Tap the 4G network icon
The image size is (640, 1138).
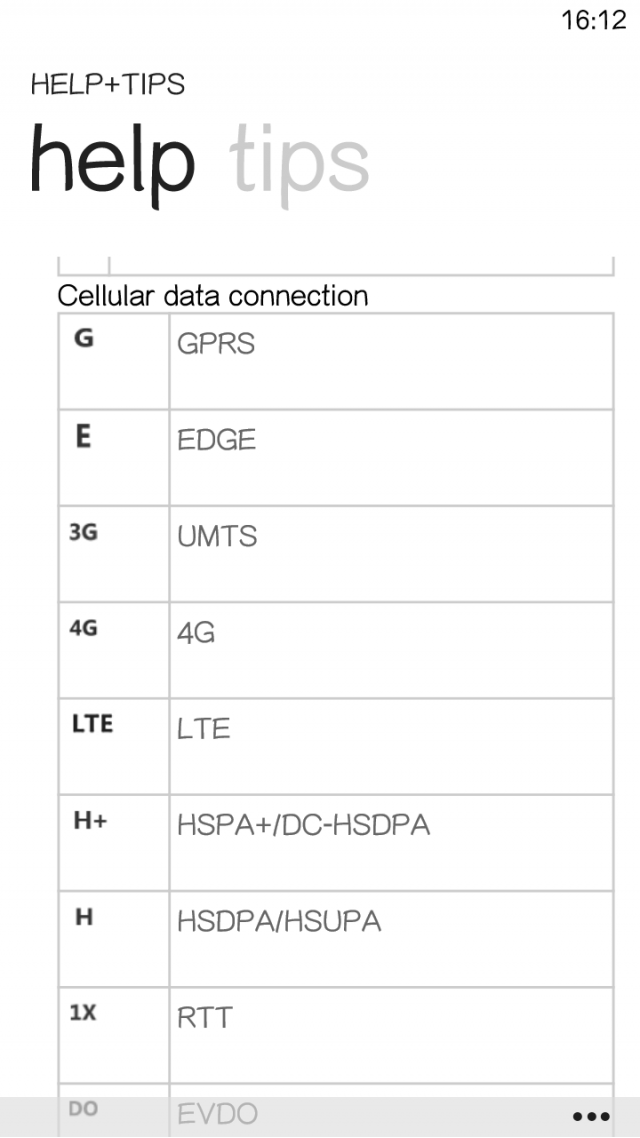84,630
